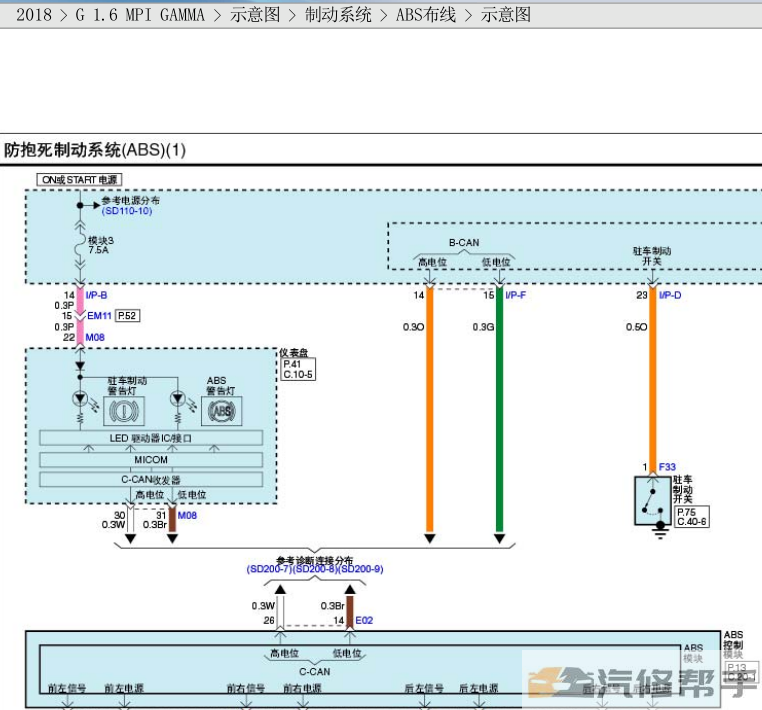Screen dimensions: 762x710
Task: Open breadcrumb ABS布线
Action: coord(426,15)
